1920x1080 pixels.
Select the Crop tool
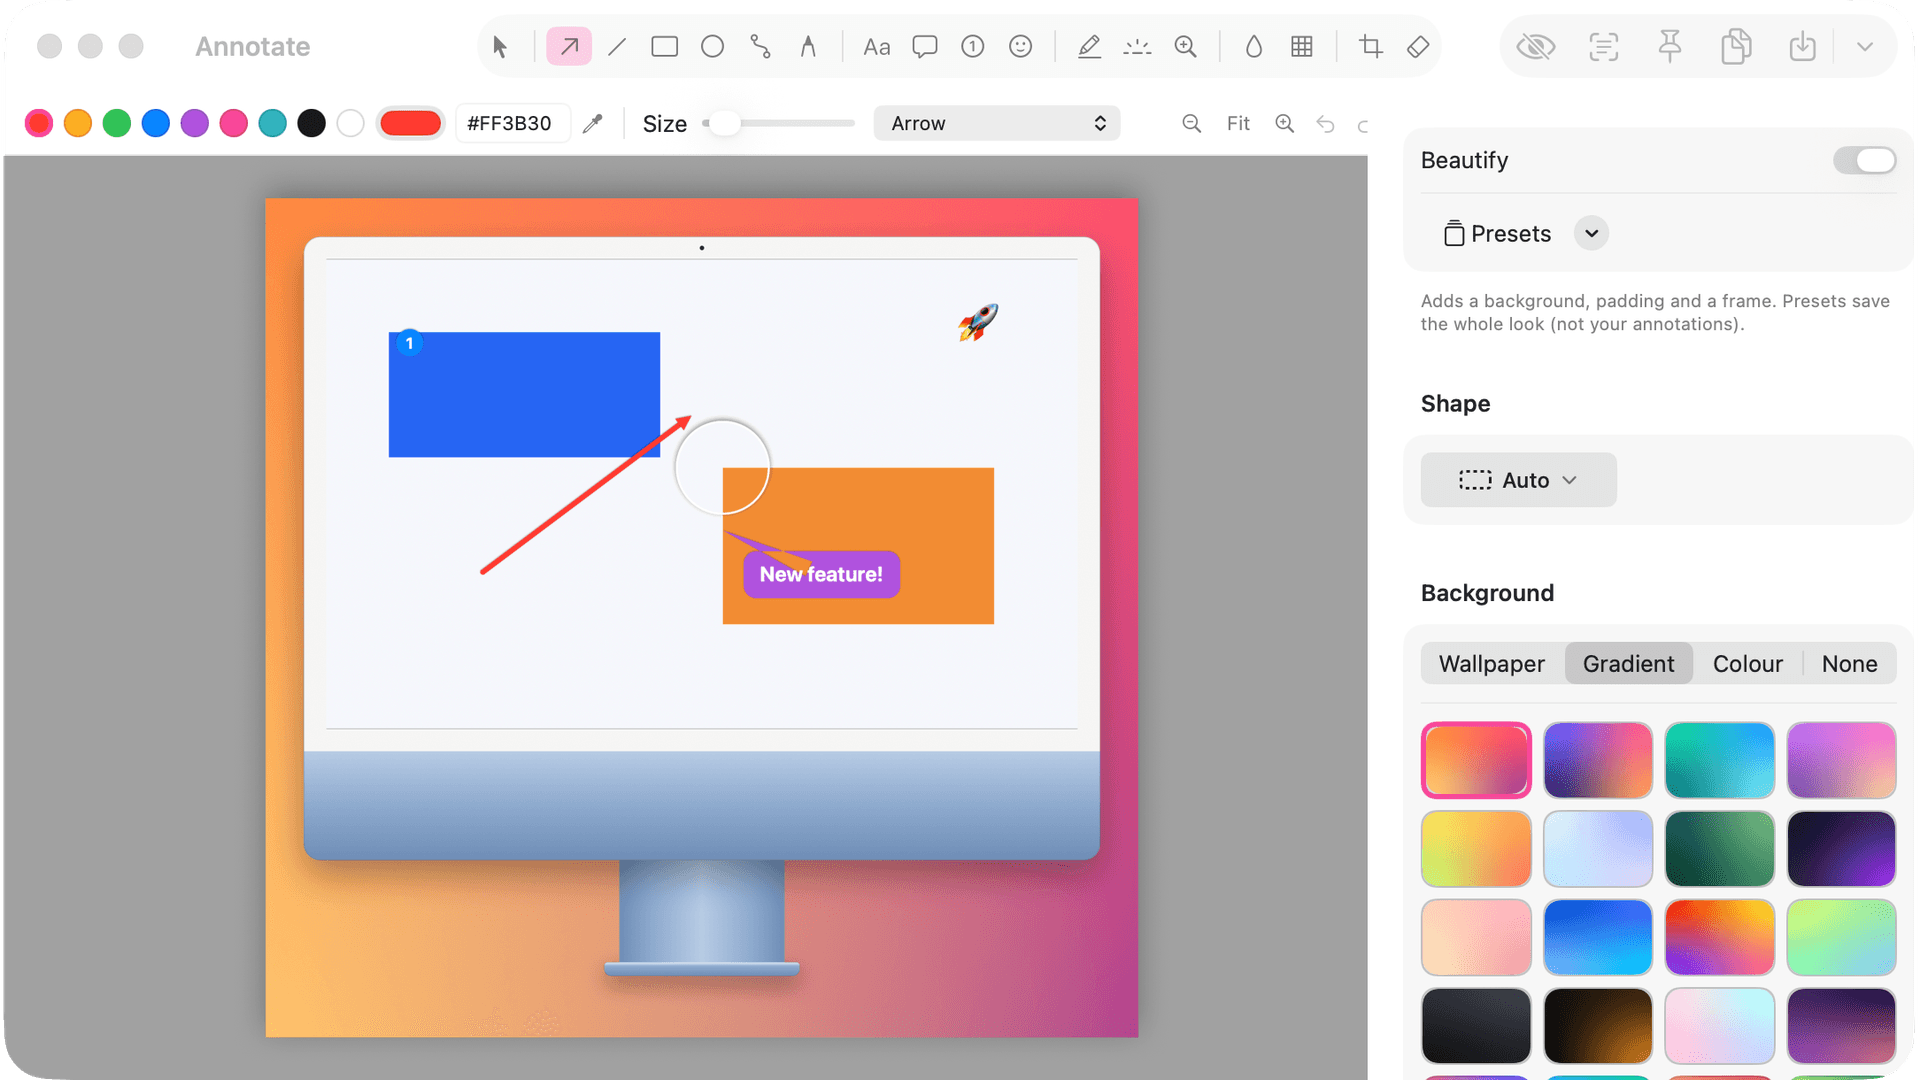tap(1371, 47)
